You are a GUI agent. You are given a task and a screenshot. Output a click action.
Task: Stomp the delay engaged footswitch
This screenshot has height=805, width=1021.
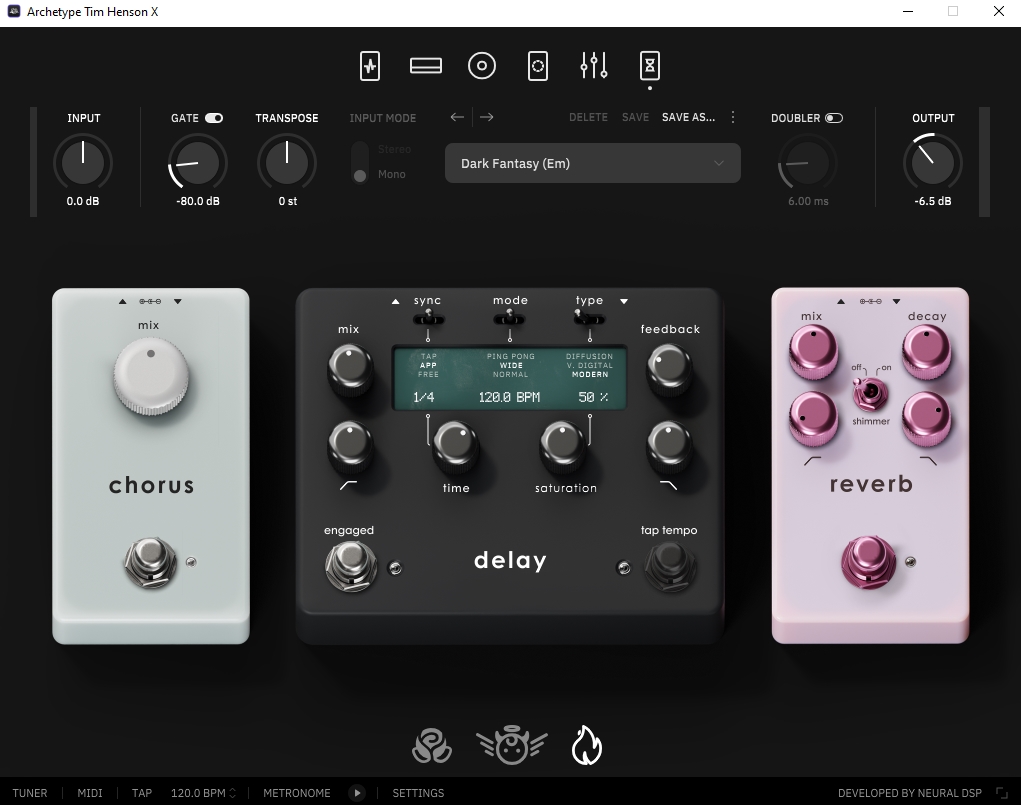coord(351,566)
